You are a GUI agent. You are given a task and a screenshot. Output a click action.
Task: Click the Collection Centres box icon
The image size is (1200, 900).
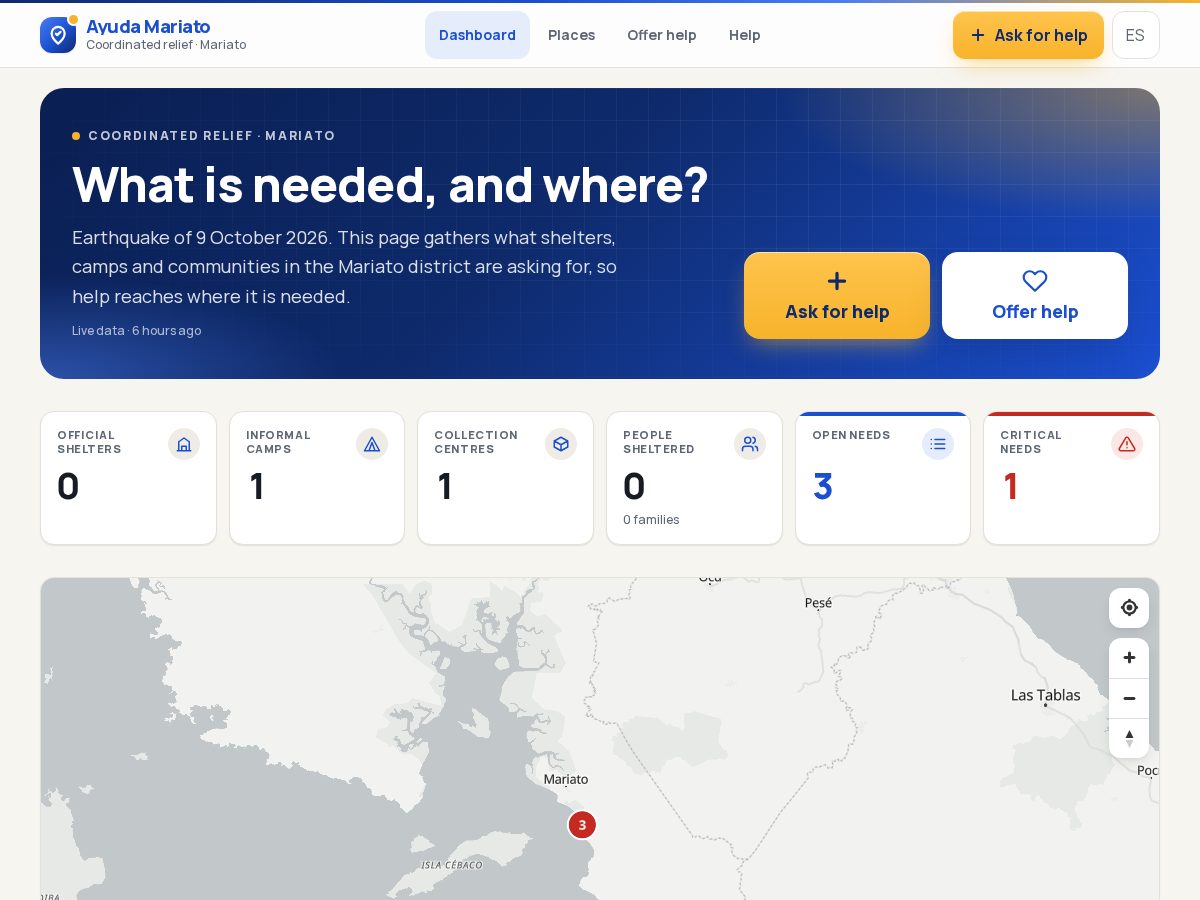click(x=561, y=444)
